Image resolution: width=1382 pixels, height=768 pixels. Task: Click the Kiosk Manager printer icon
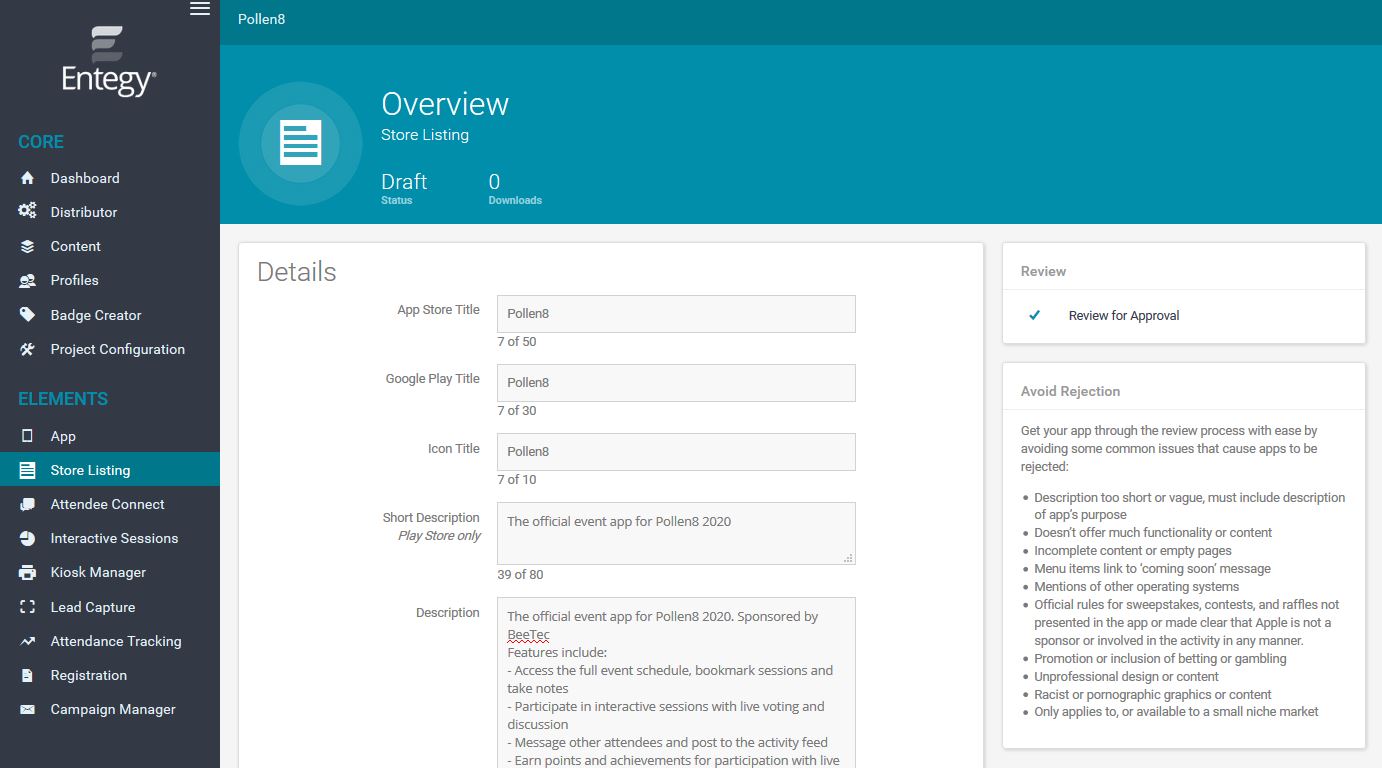point(28,572)
